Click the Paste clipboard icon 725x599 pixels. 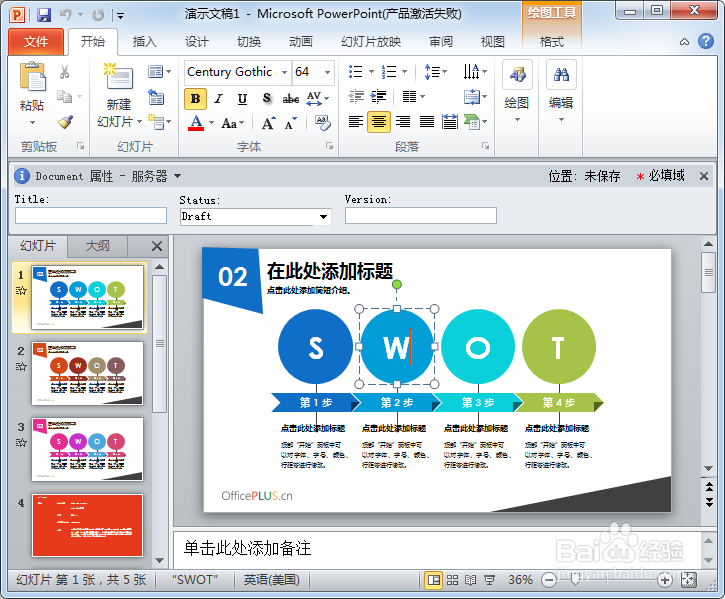click(x=32, y=77)
